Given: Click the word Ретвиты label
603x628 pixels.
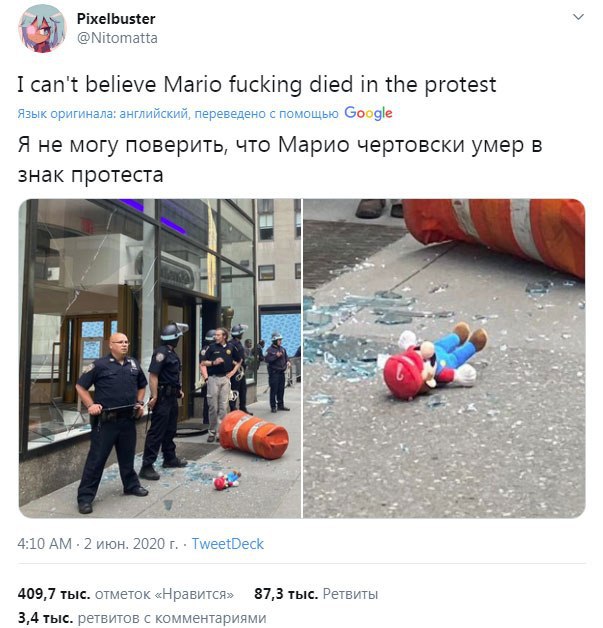Looking at the screenshot, I should click(x=350, y=594).
